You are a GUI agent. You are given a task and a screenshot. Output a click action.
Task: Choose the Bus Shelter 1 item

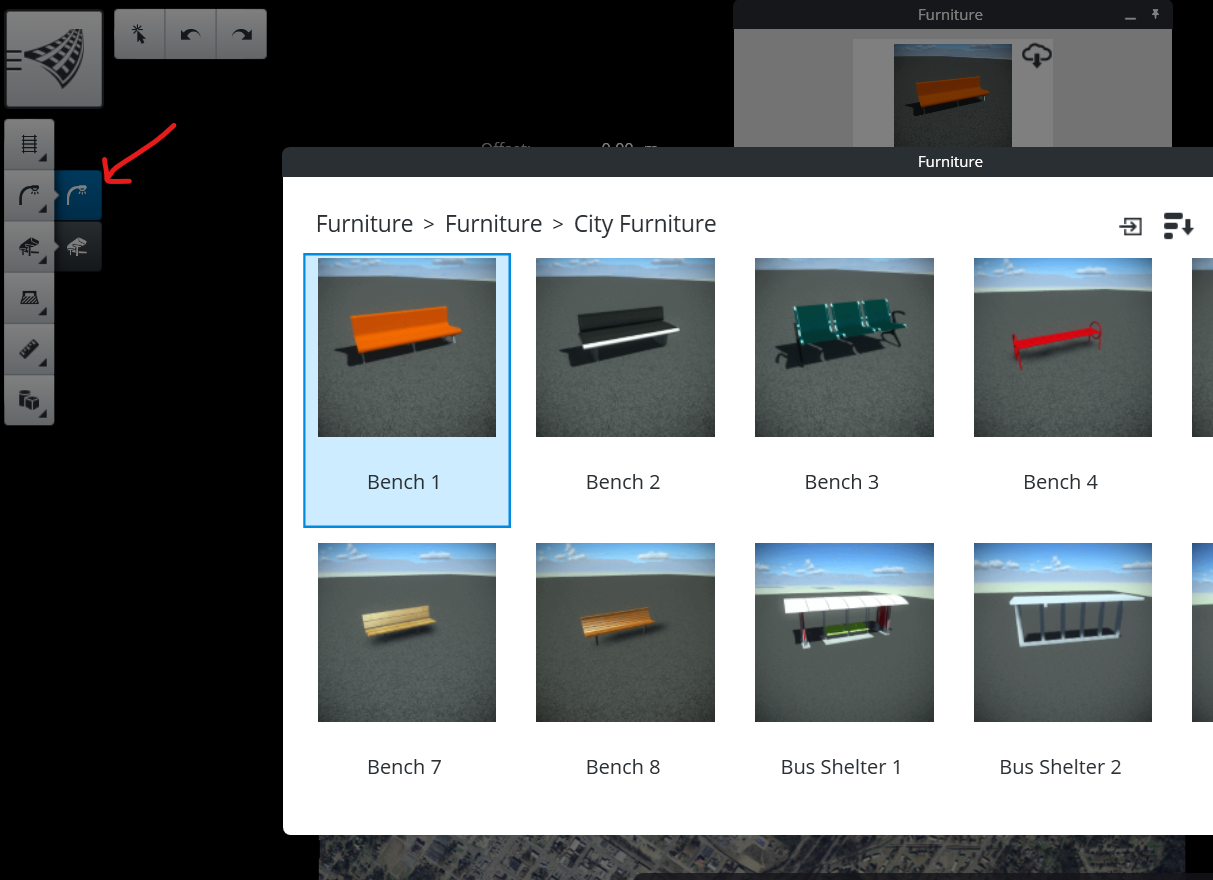point(843,632)
